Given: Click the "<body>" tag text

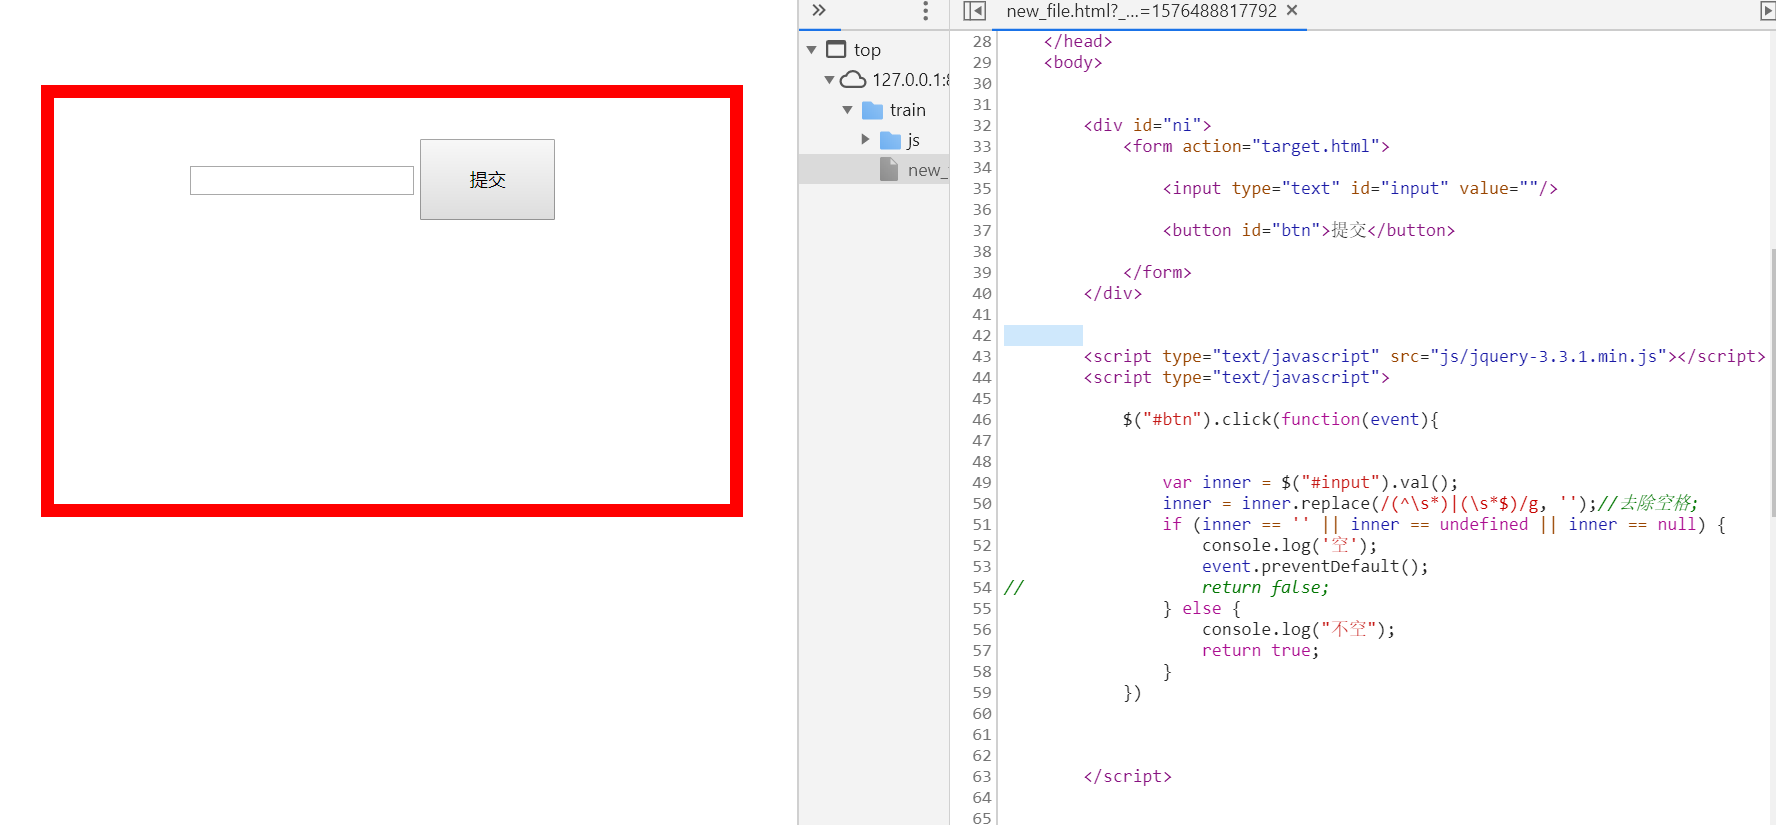Looking at the screenshot, I should (1073, 63).
